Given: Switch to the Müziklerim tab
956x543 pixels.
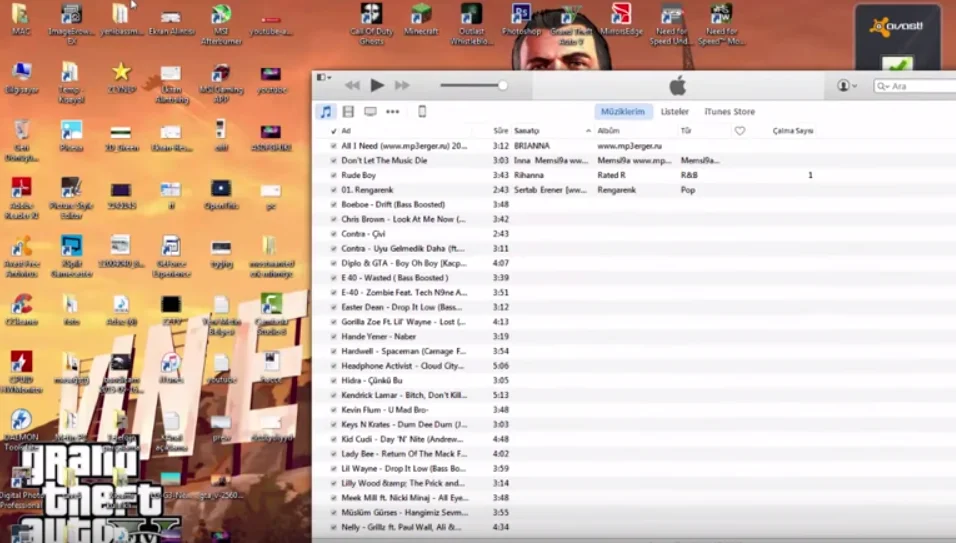Looking at the screenshot, I should pos(622,112).
